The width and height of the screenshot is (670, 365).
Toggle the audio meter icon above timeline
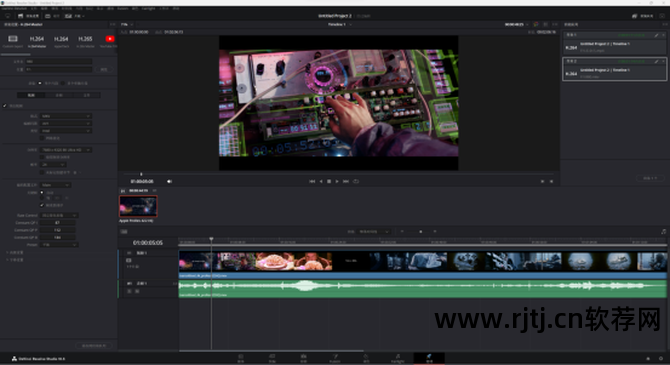coord(664,232)
